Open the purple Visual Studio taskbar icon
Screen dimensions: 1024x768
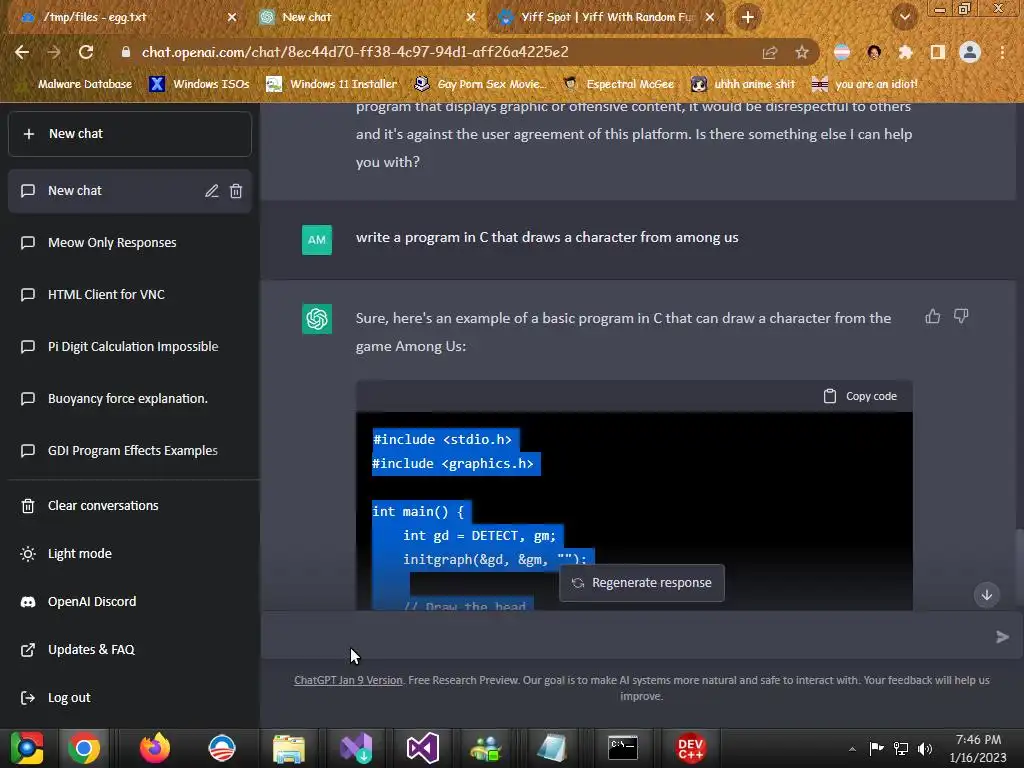[423, 748]
